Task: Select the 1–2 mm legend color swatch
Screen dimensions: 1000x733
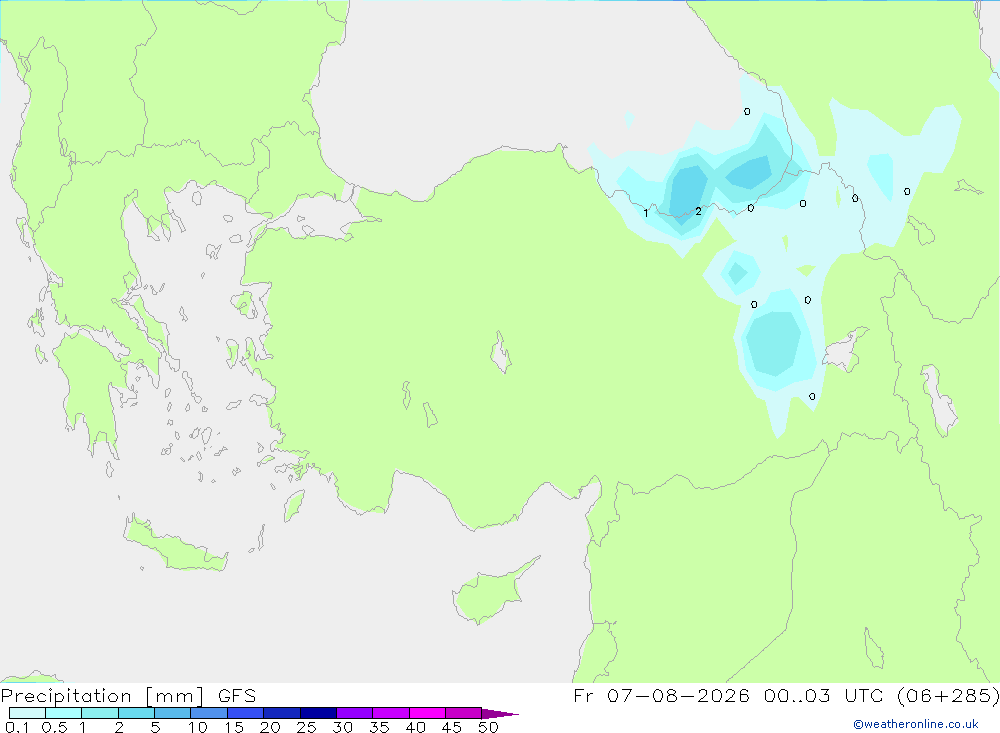Action: click(x=100, y=713)
